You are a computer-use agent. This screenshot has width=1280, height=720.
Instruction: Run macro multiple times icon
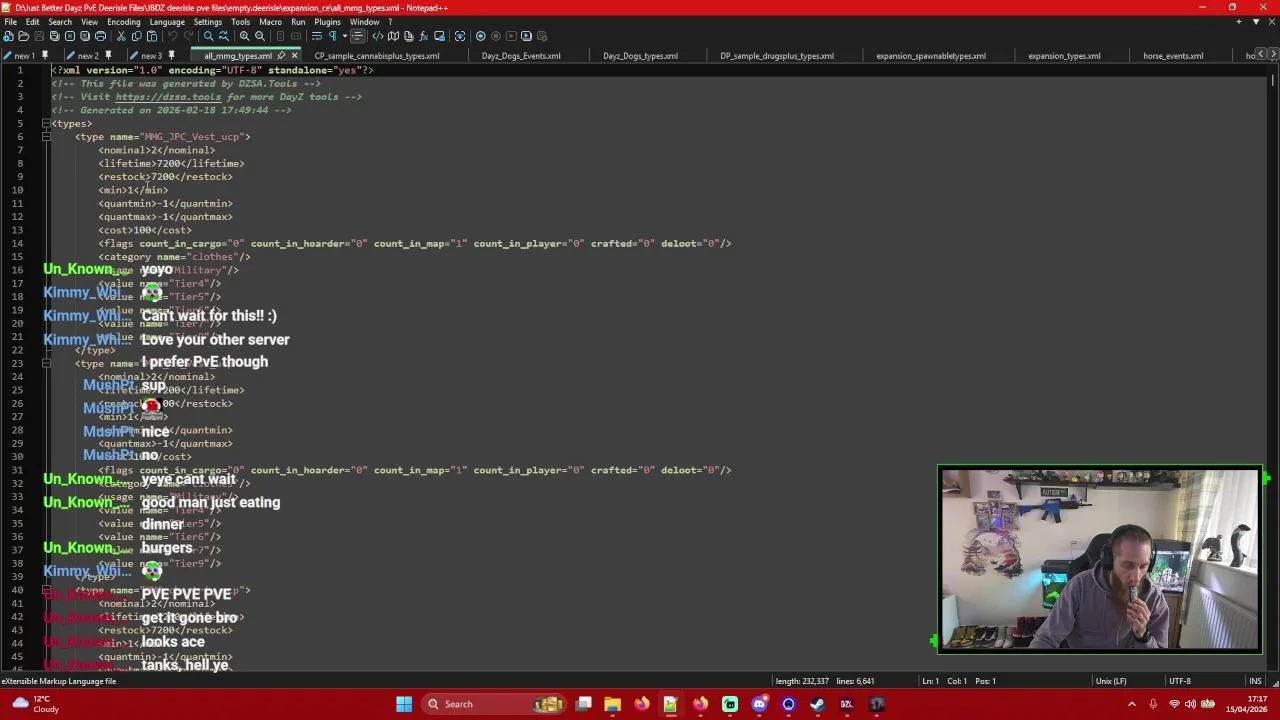(526, 36)
